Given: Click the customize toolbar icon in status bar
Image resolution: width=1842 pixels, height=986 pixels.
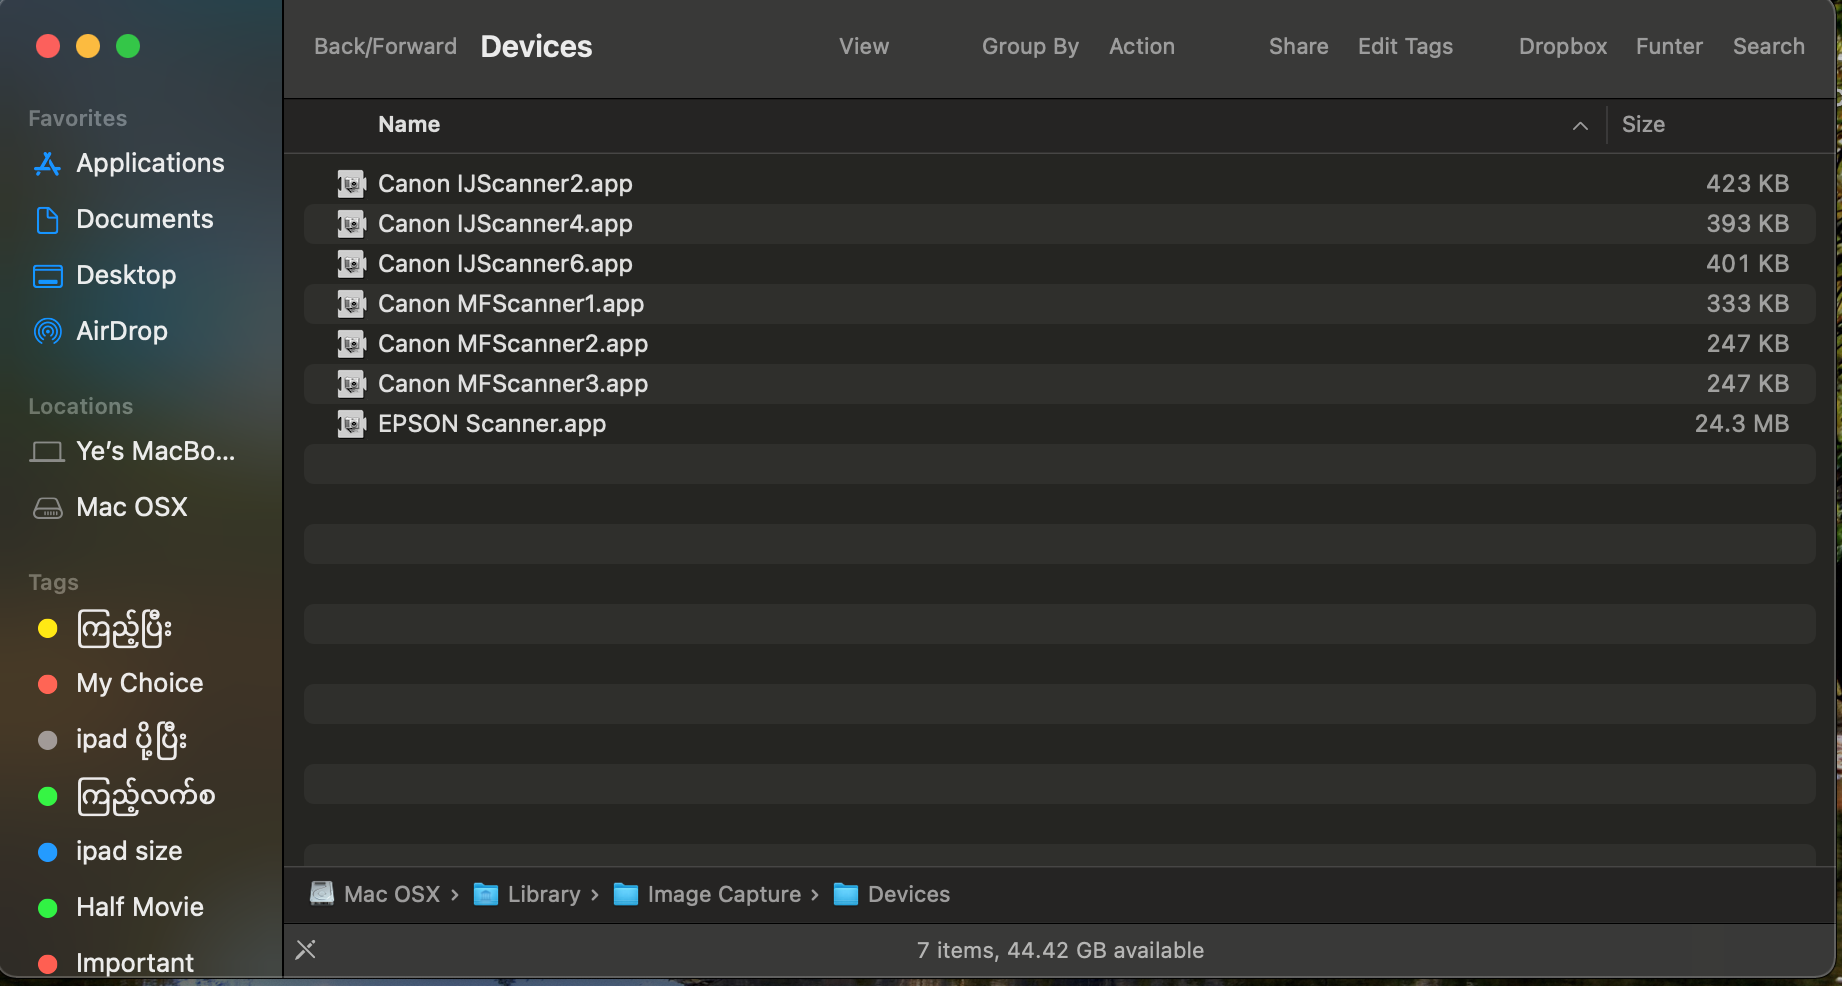Looking at the screenshot, I should pos(306,950).
